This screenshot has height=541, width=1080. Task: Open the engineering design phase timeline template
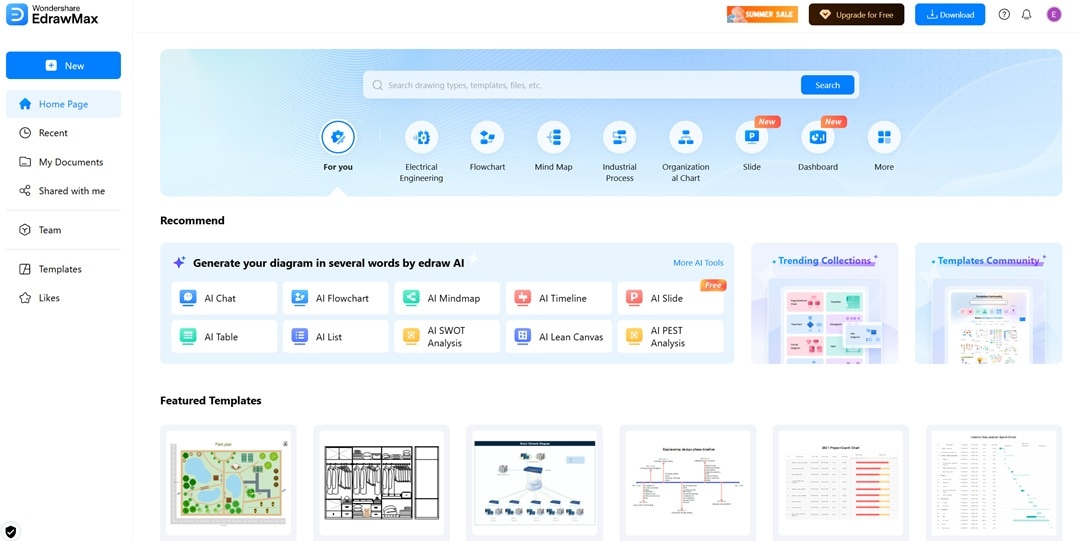coord(687,483)
